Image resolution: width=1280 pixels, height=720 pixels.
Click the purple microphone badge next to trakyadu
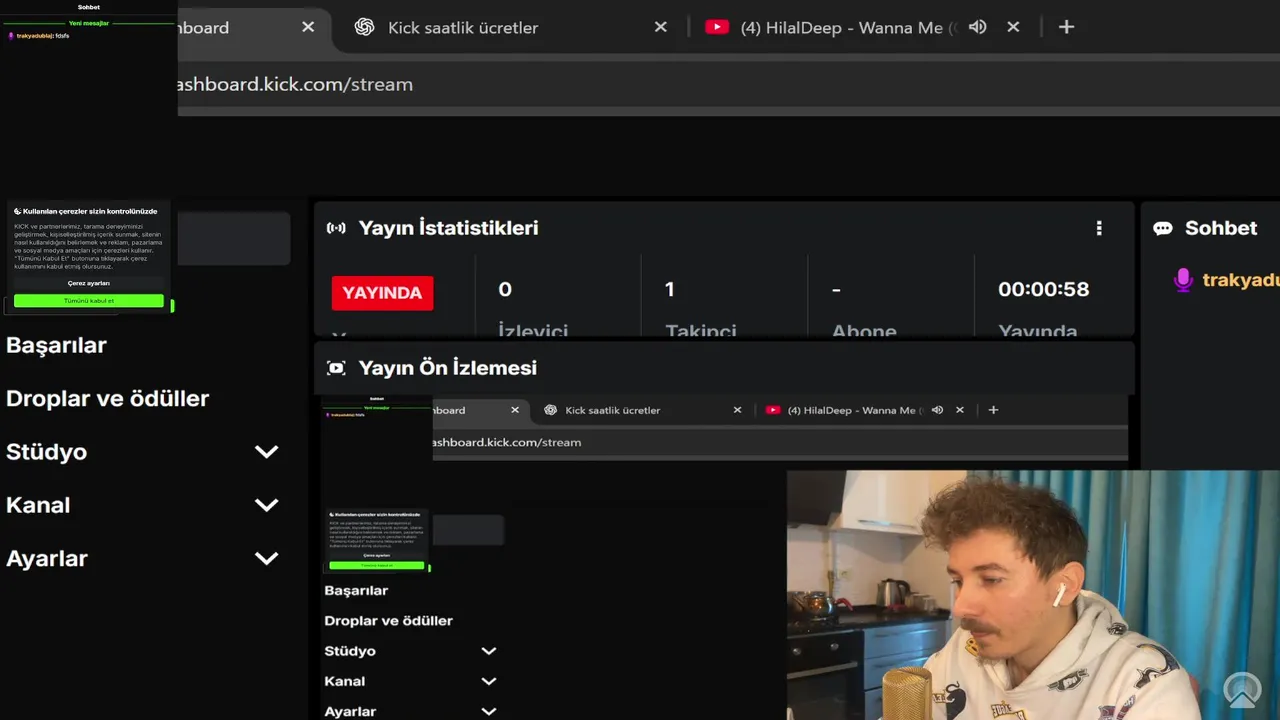1183,280
